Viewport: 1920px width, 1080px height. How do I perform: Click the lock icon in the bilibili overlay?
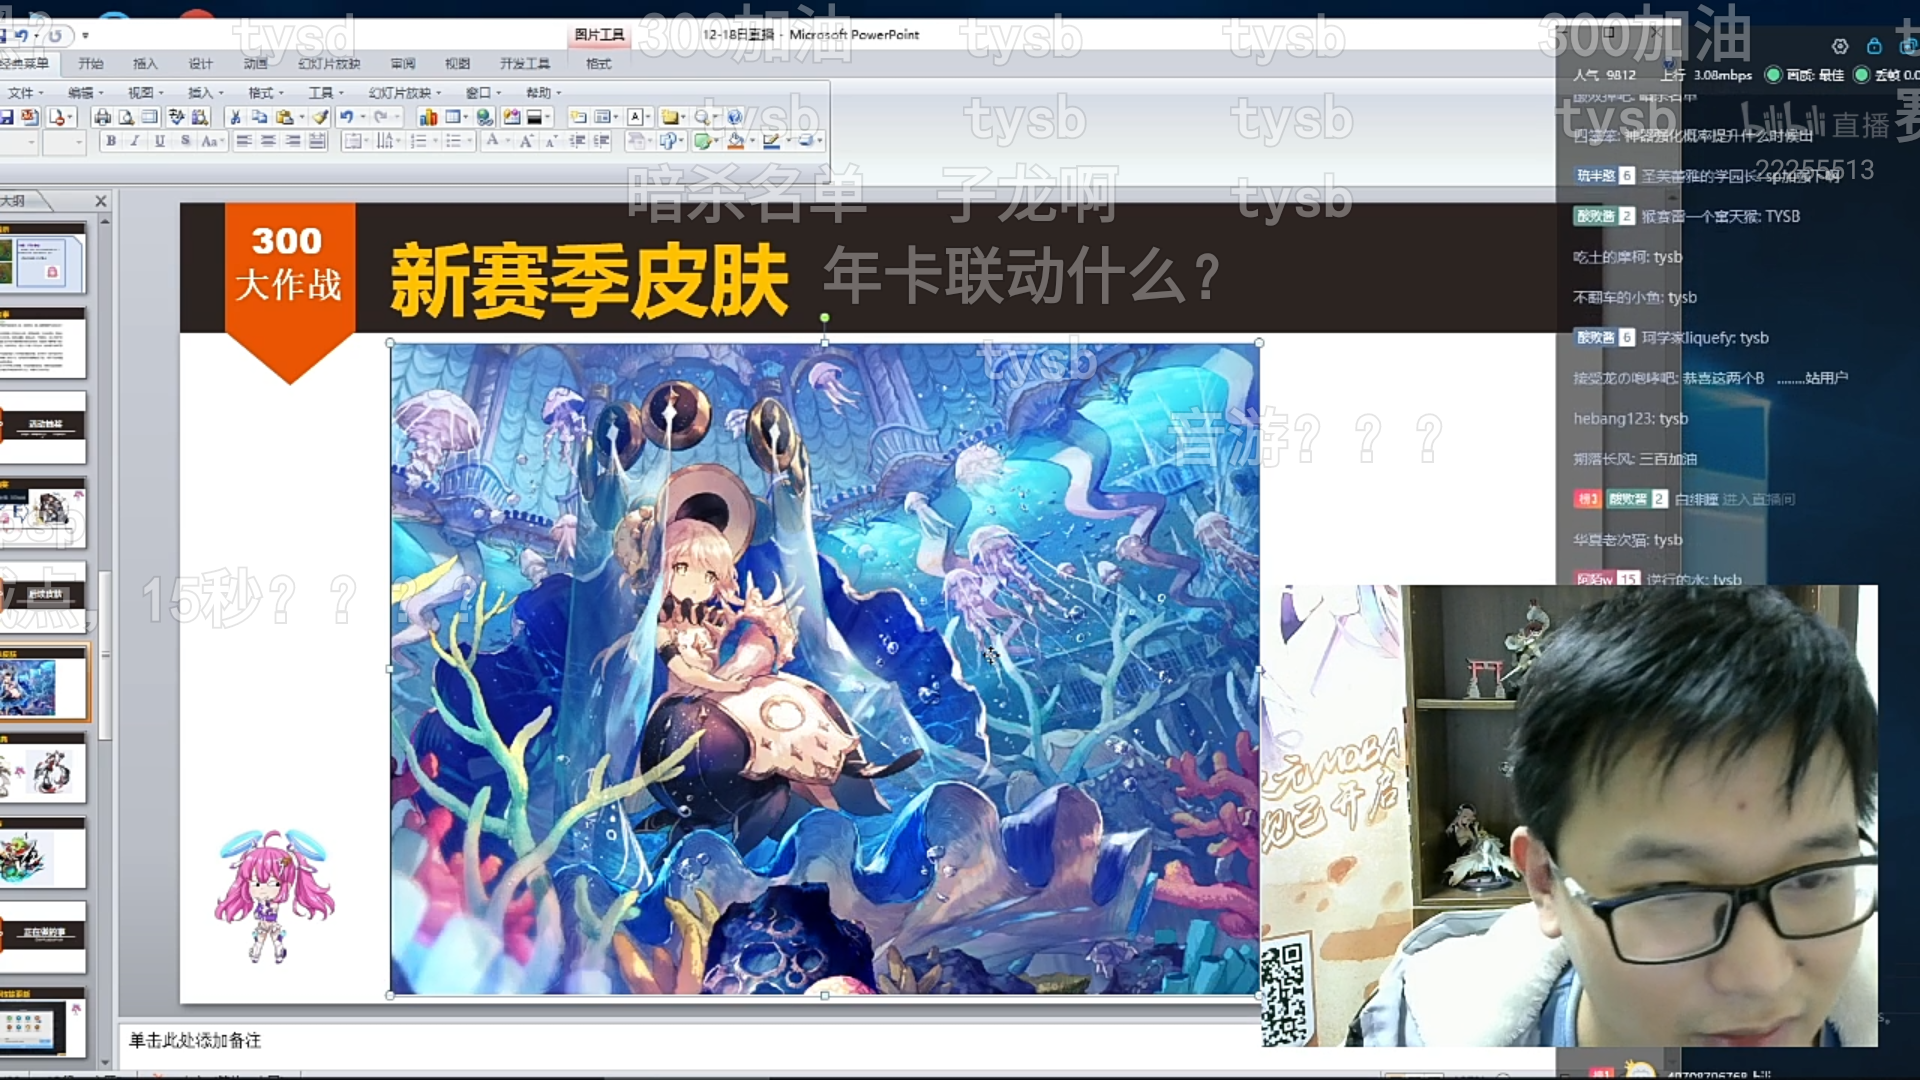coord(1874,46)
